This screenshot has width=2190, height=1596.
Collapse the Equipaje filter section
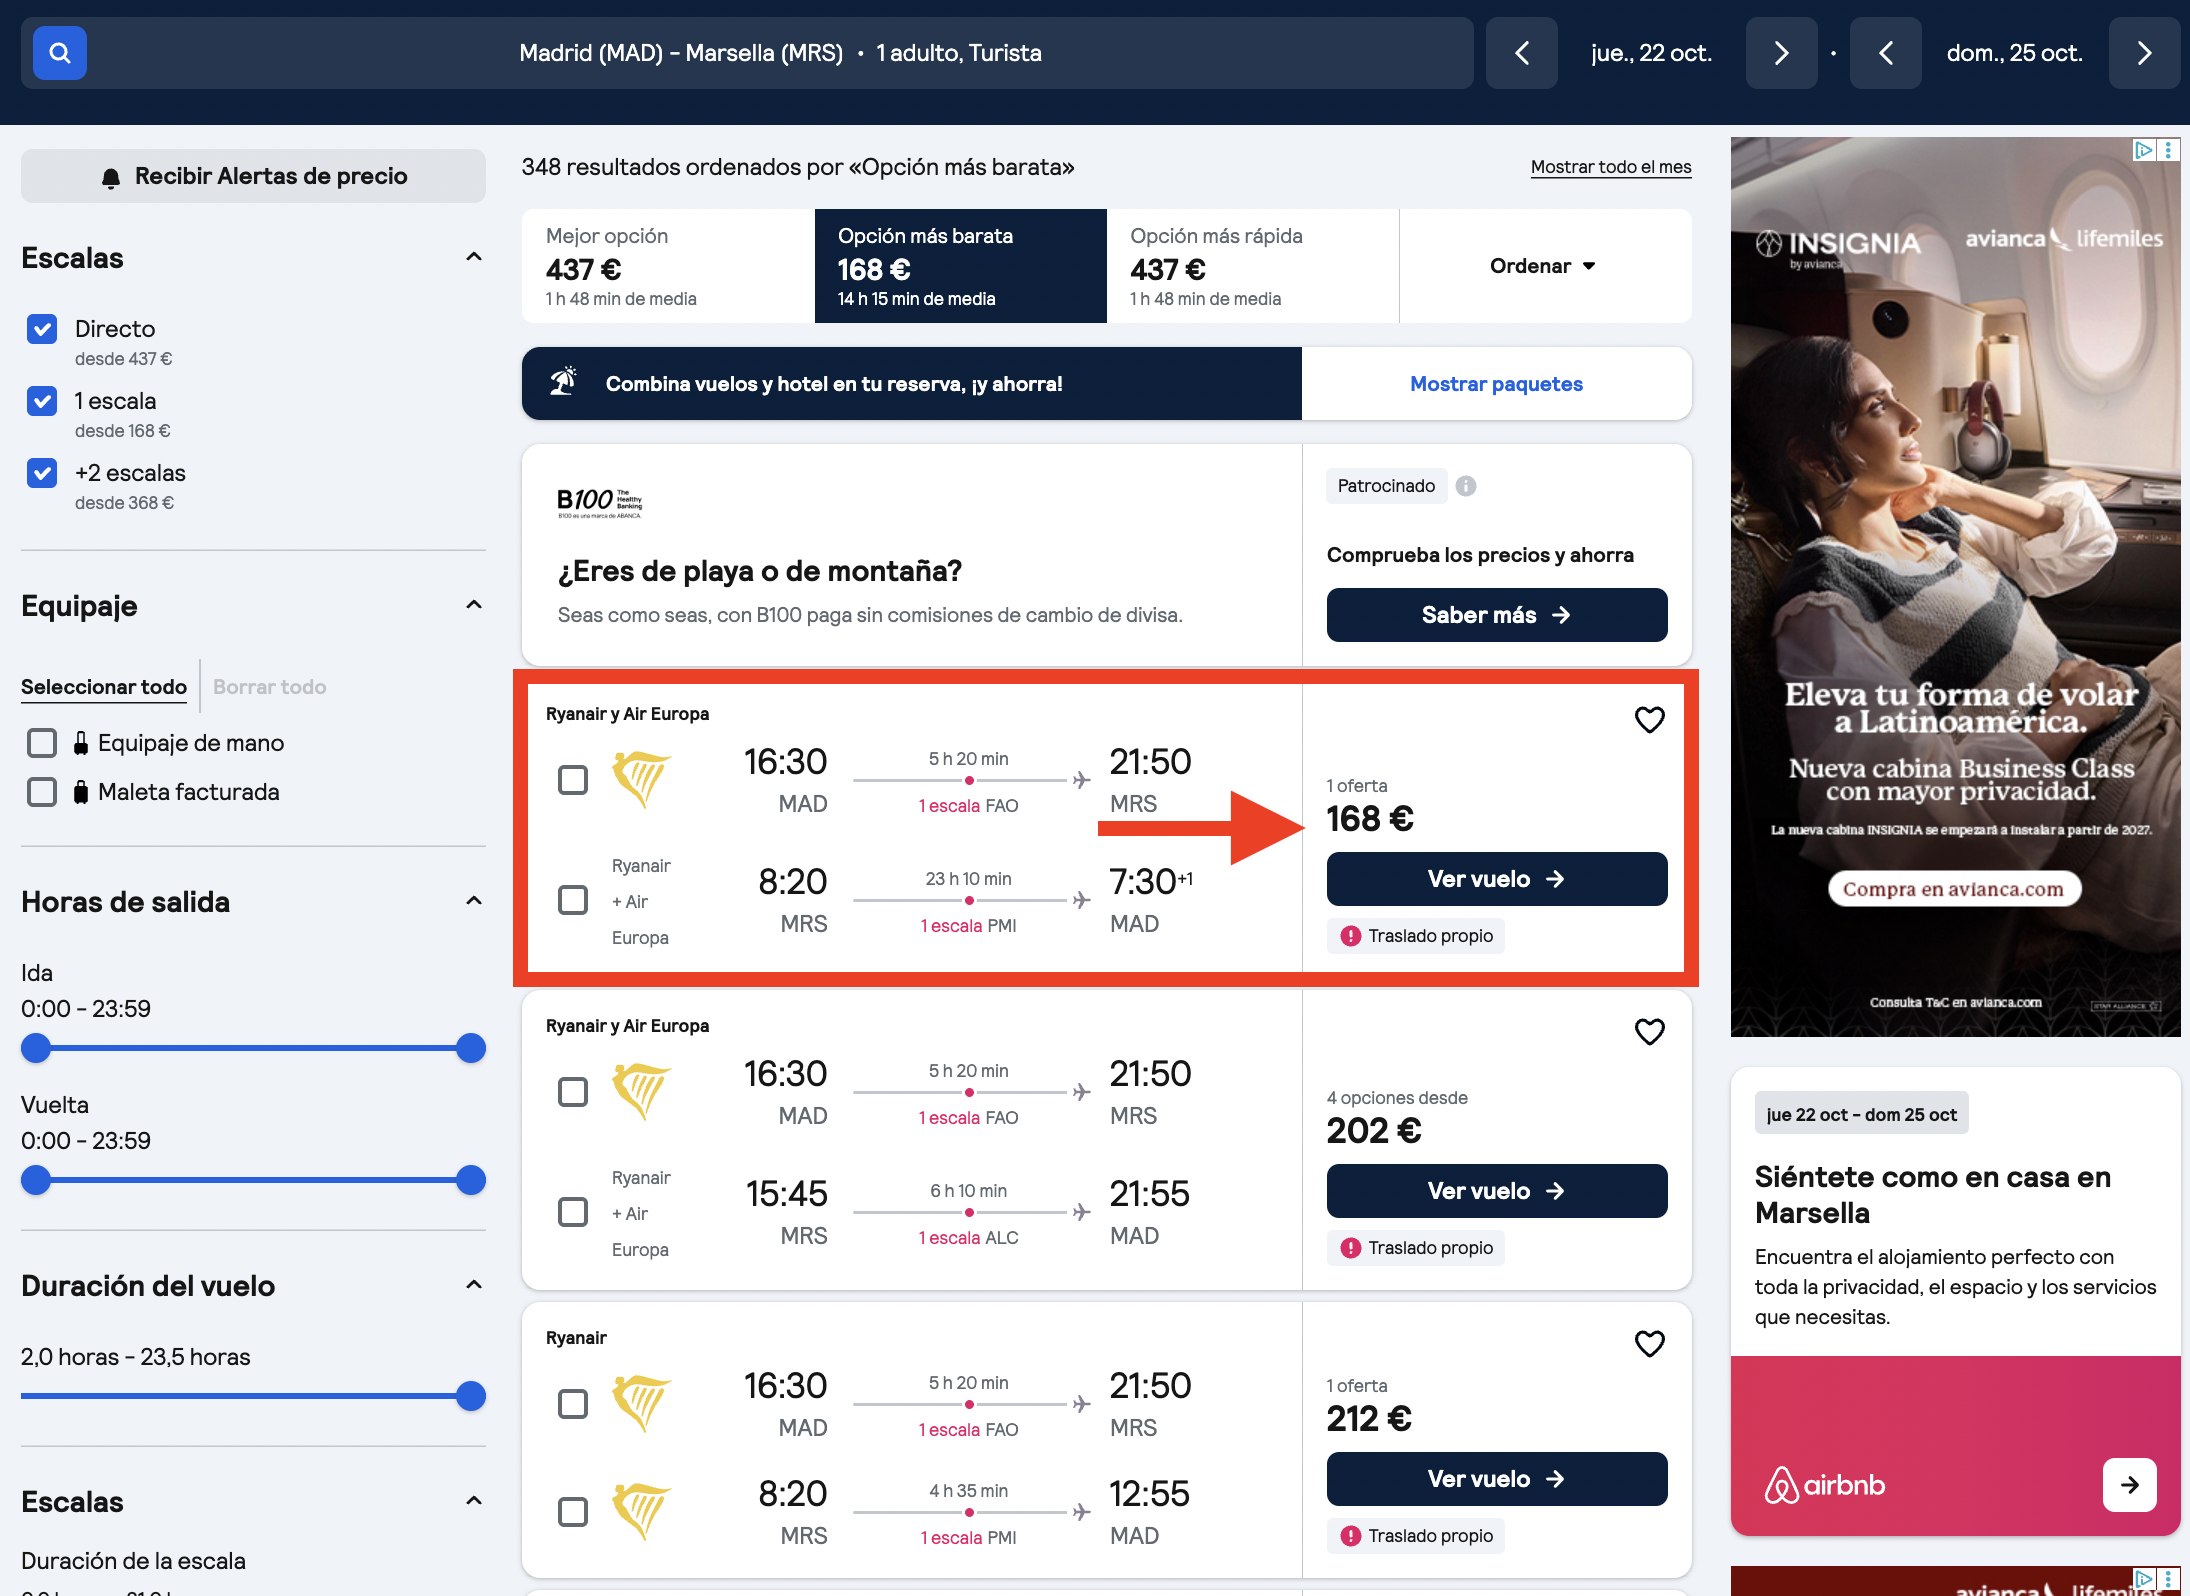tap(474, 605)
